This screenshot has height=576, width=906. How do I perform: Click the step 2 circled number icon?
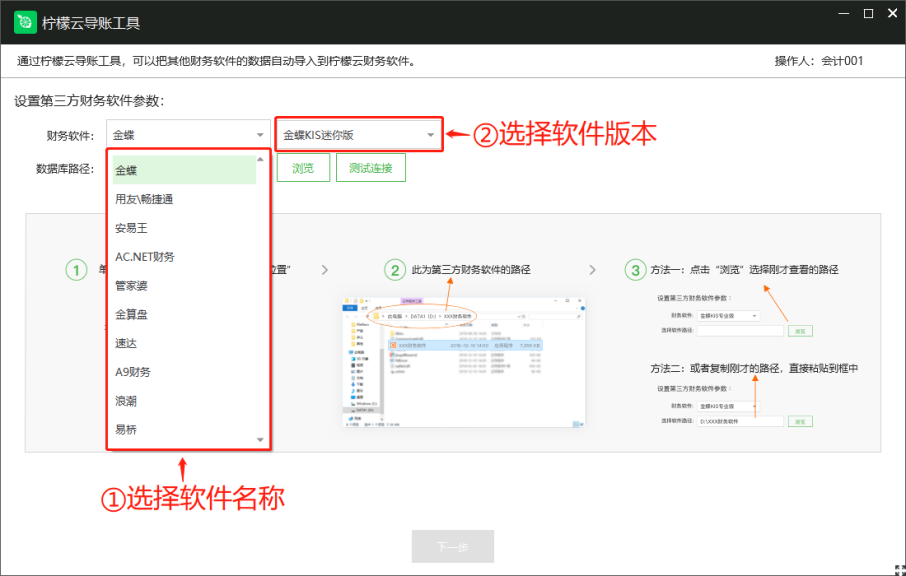click(395, 270)
